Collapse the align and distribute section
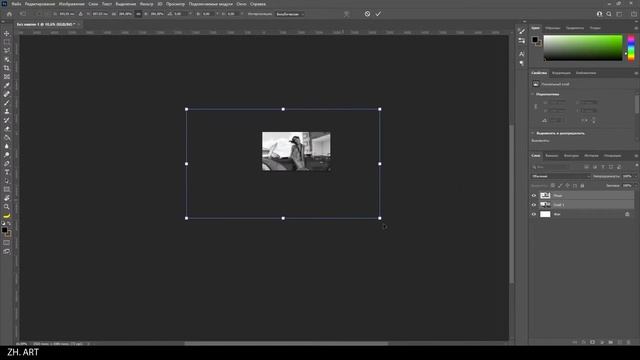640x360 pixels. 533,133
